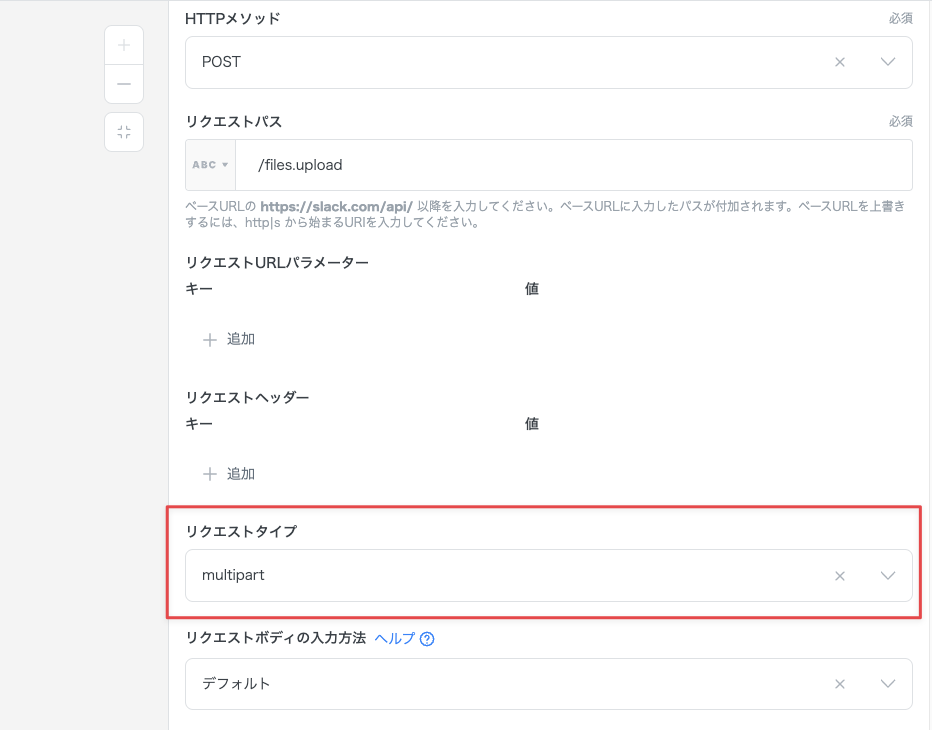Open the ヘルプ link for request body
The image size is (932, 730).
[394, 638]
